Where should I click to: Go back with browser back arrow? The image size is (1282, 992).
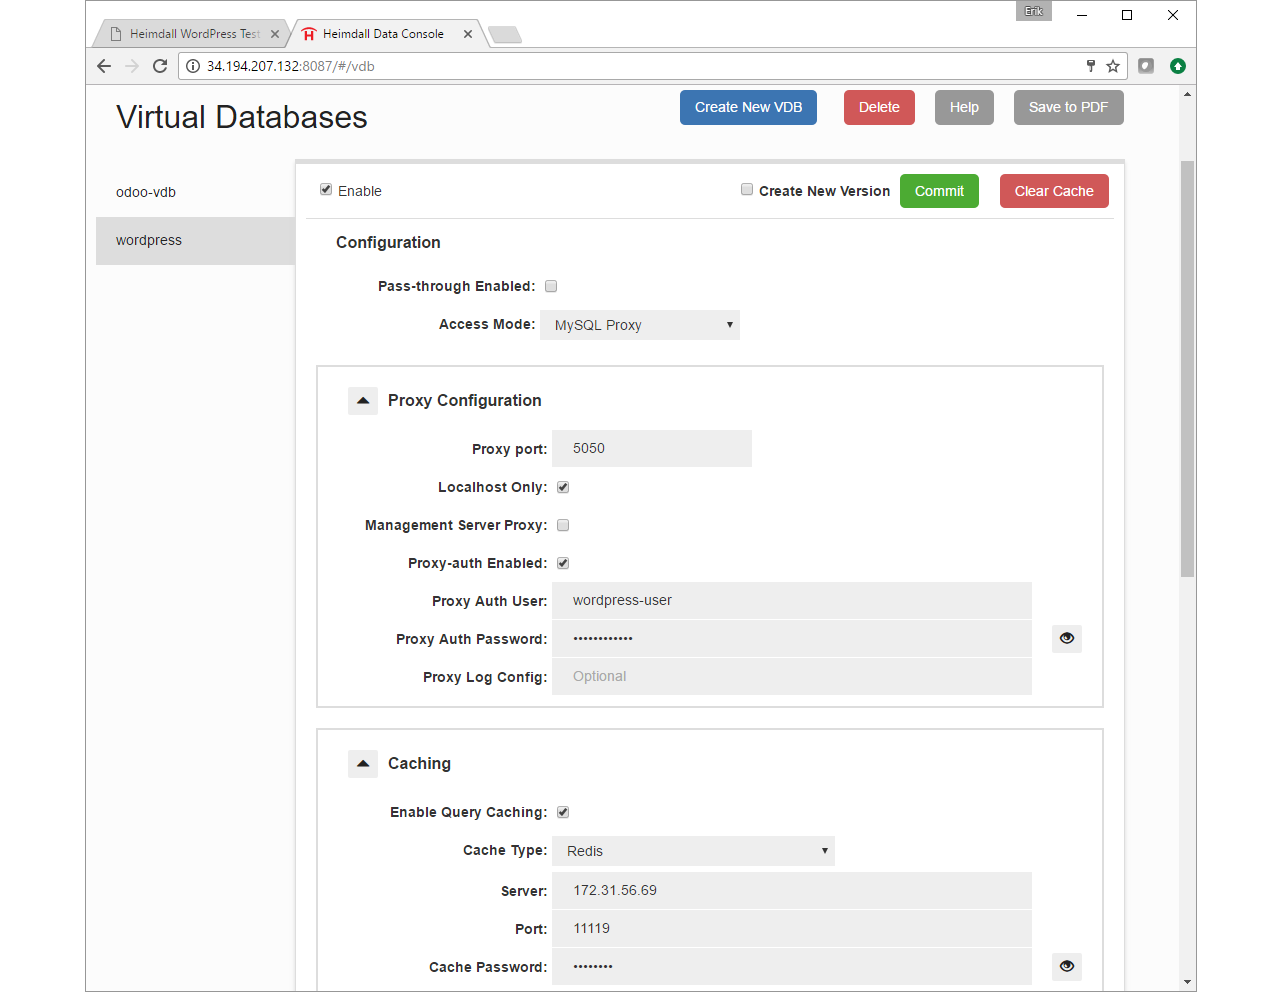click(x=104, y=66)
